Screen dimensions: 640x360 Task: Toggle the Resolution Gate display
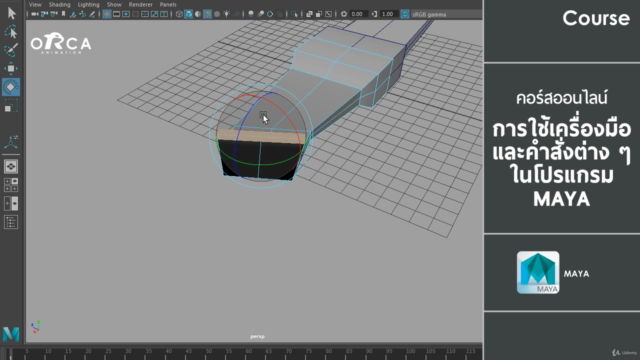point(126,14)
